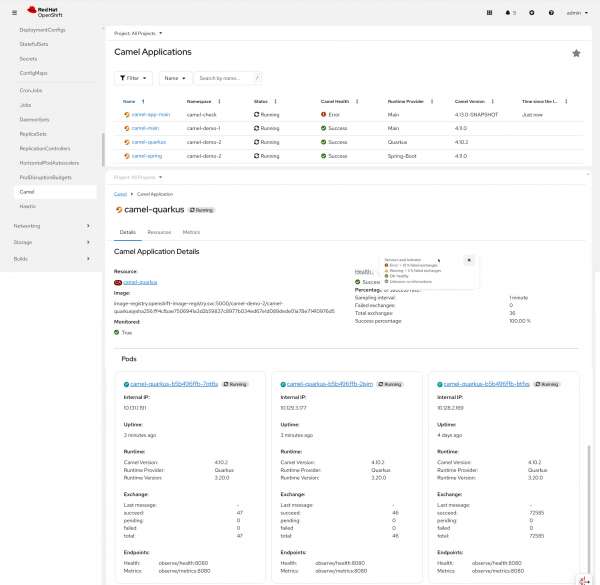This screenshot has width=600, height=585.
Task: Expand the Networking sidebar section
Action: pyautogui.click(x=40, y=226)
